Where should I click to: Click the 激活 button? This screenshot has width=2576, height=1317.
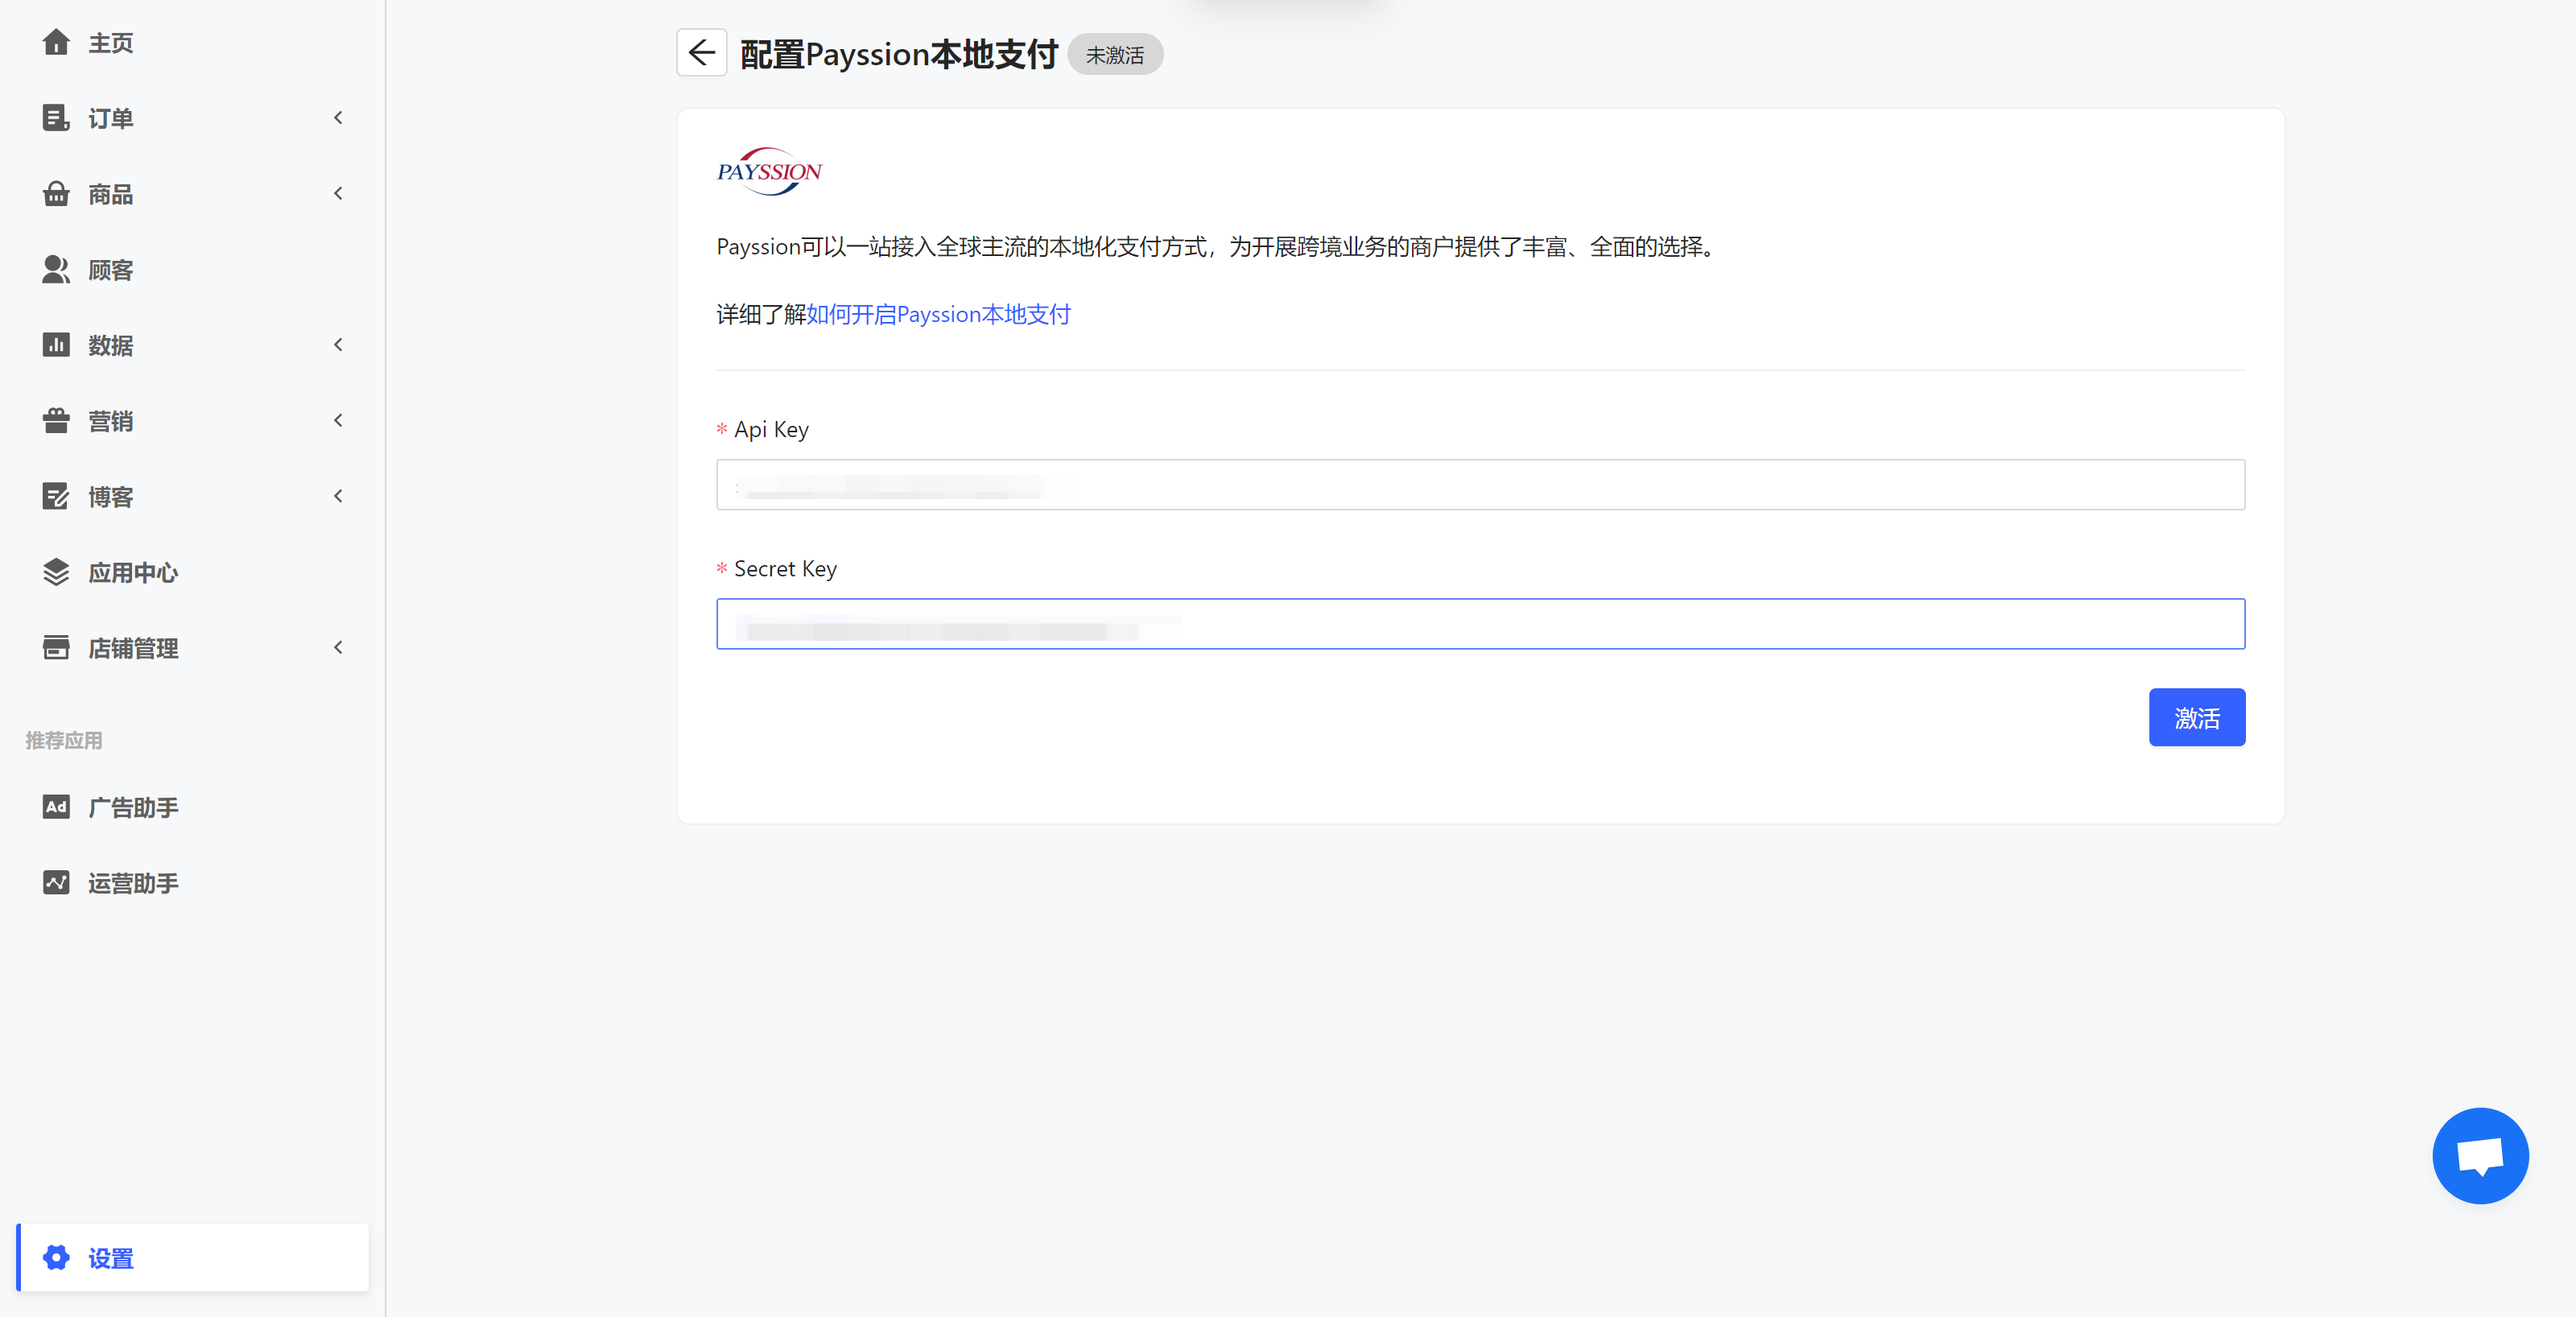(x=2197, y=717)
